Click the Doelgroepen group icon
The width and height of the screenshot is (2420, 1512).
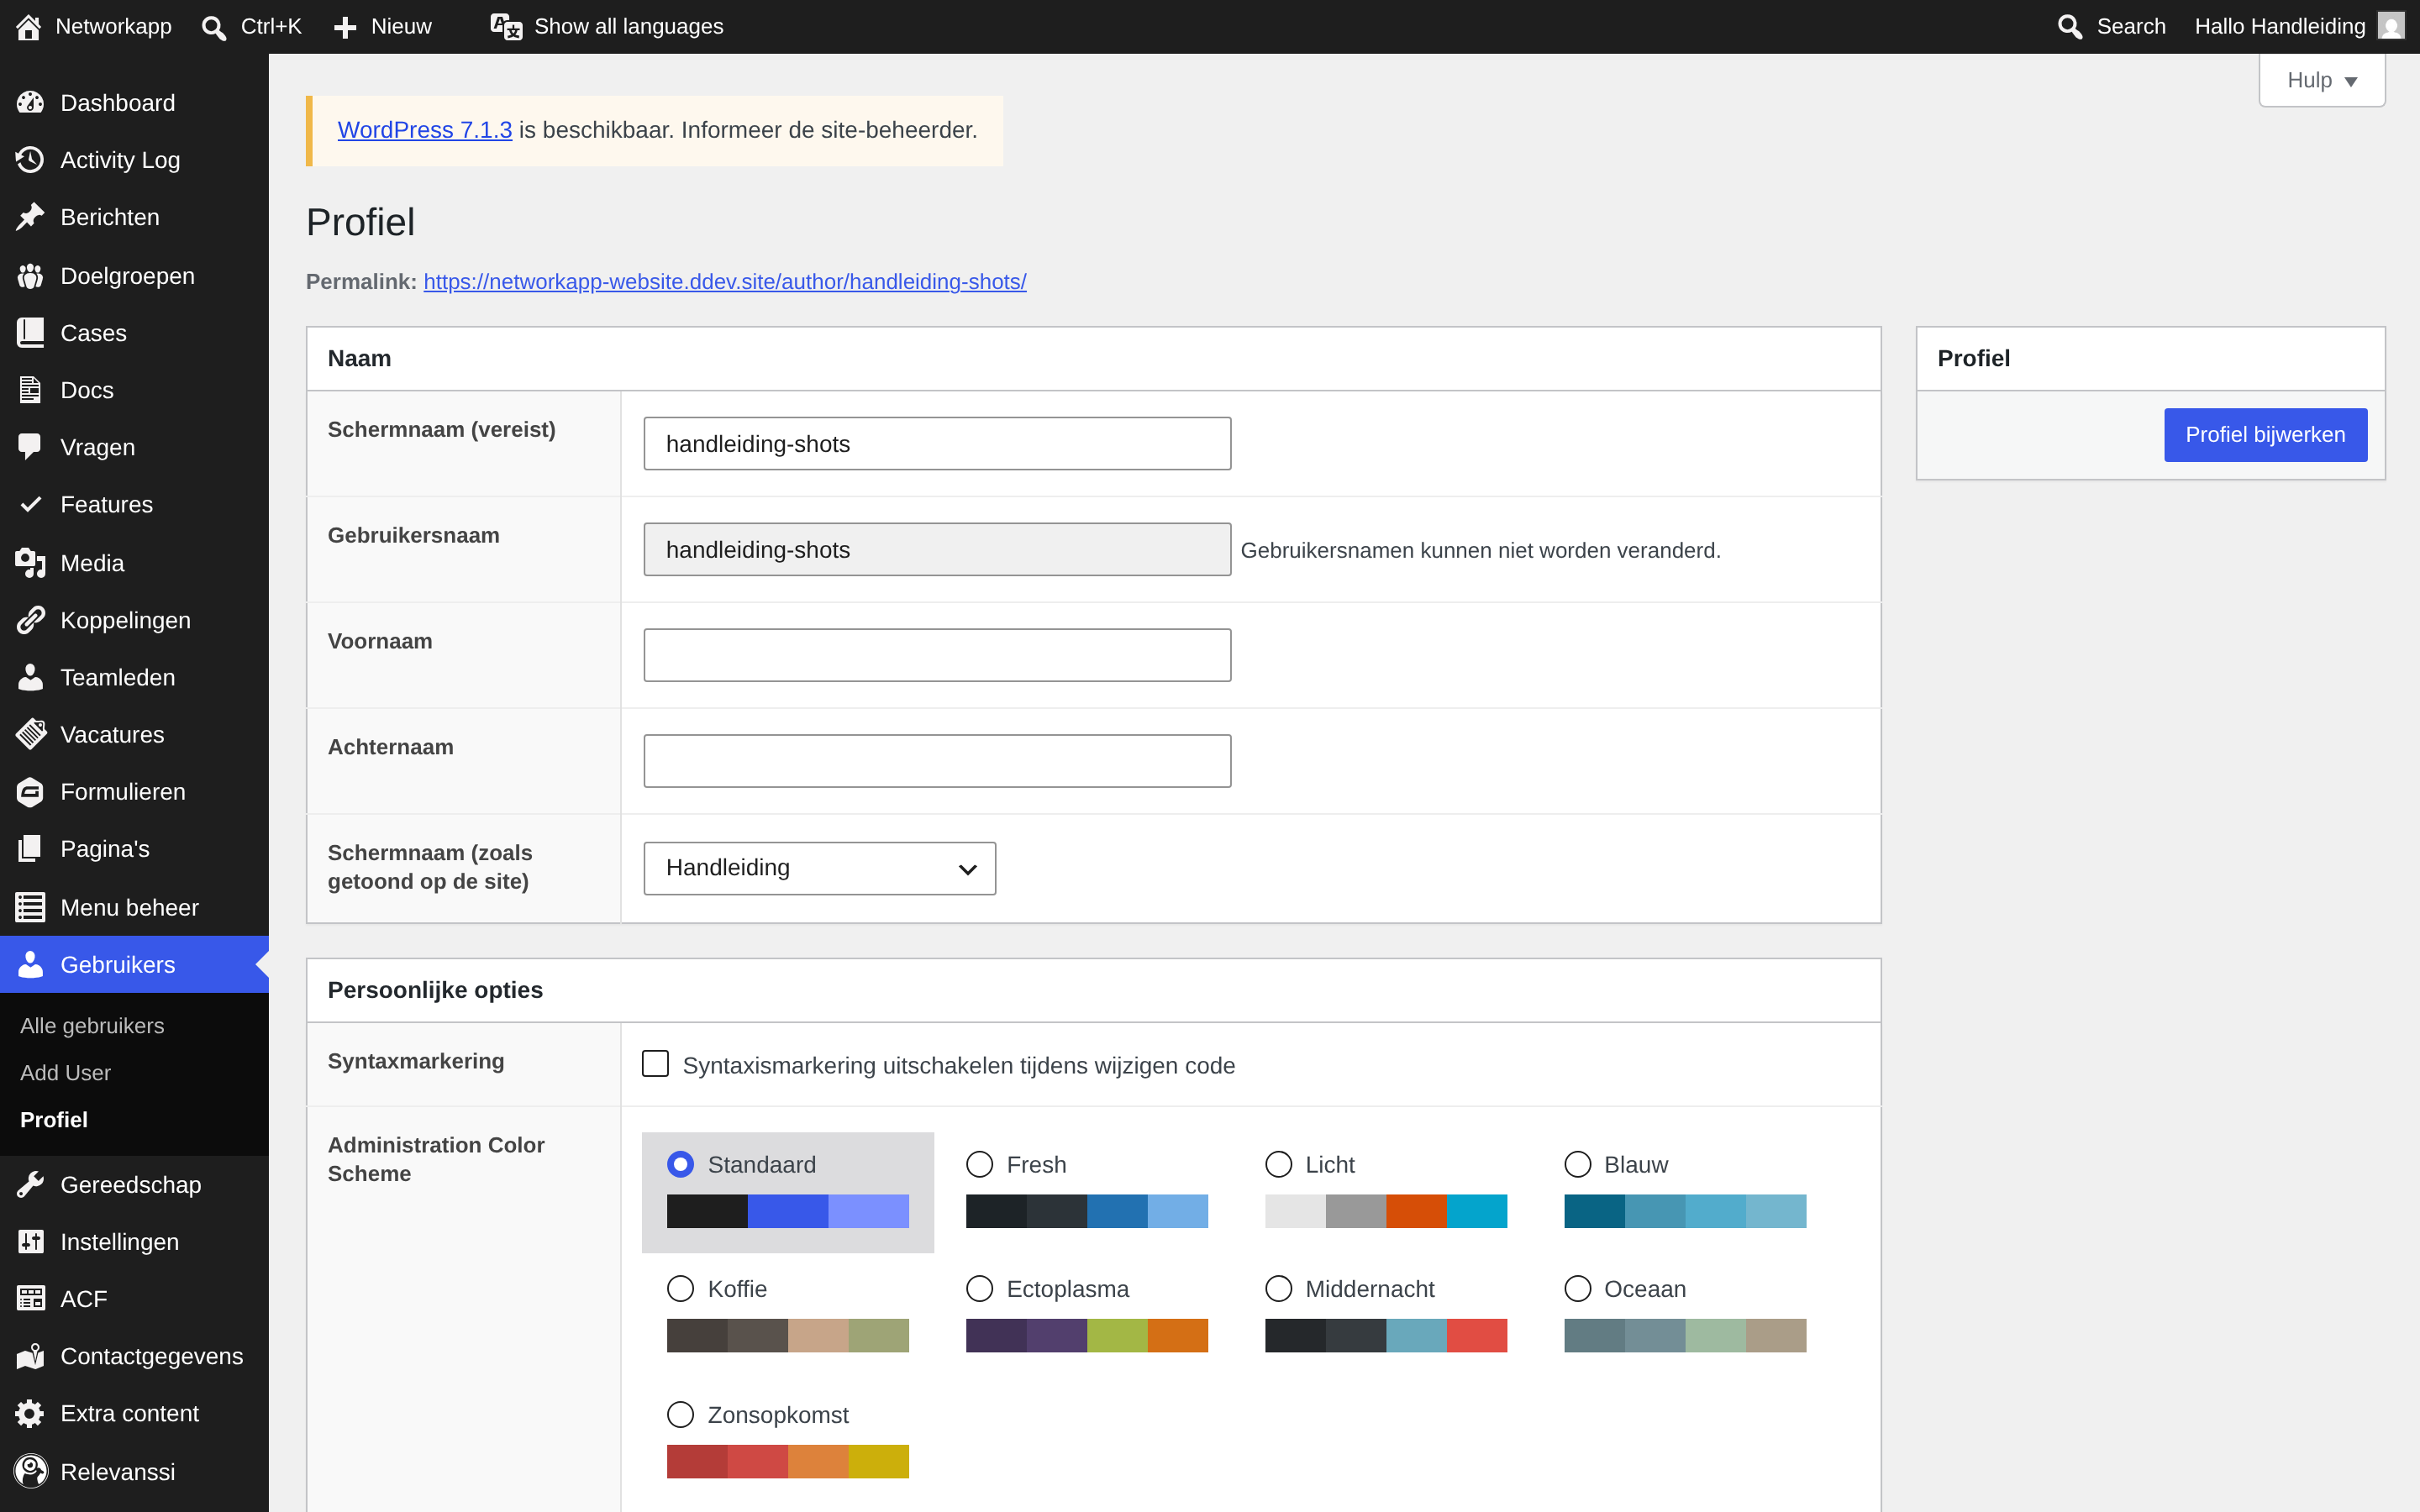[x=30, y=276]
